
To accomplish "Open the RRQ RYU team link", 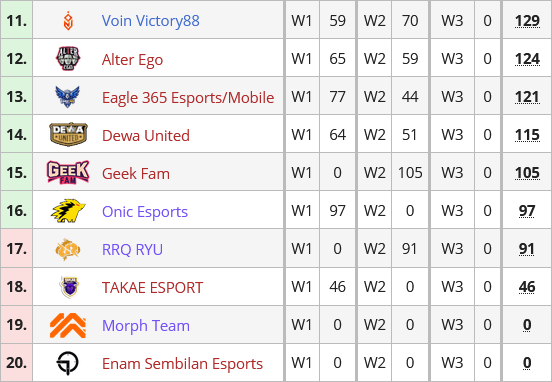I will click(132, 249).
